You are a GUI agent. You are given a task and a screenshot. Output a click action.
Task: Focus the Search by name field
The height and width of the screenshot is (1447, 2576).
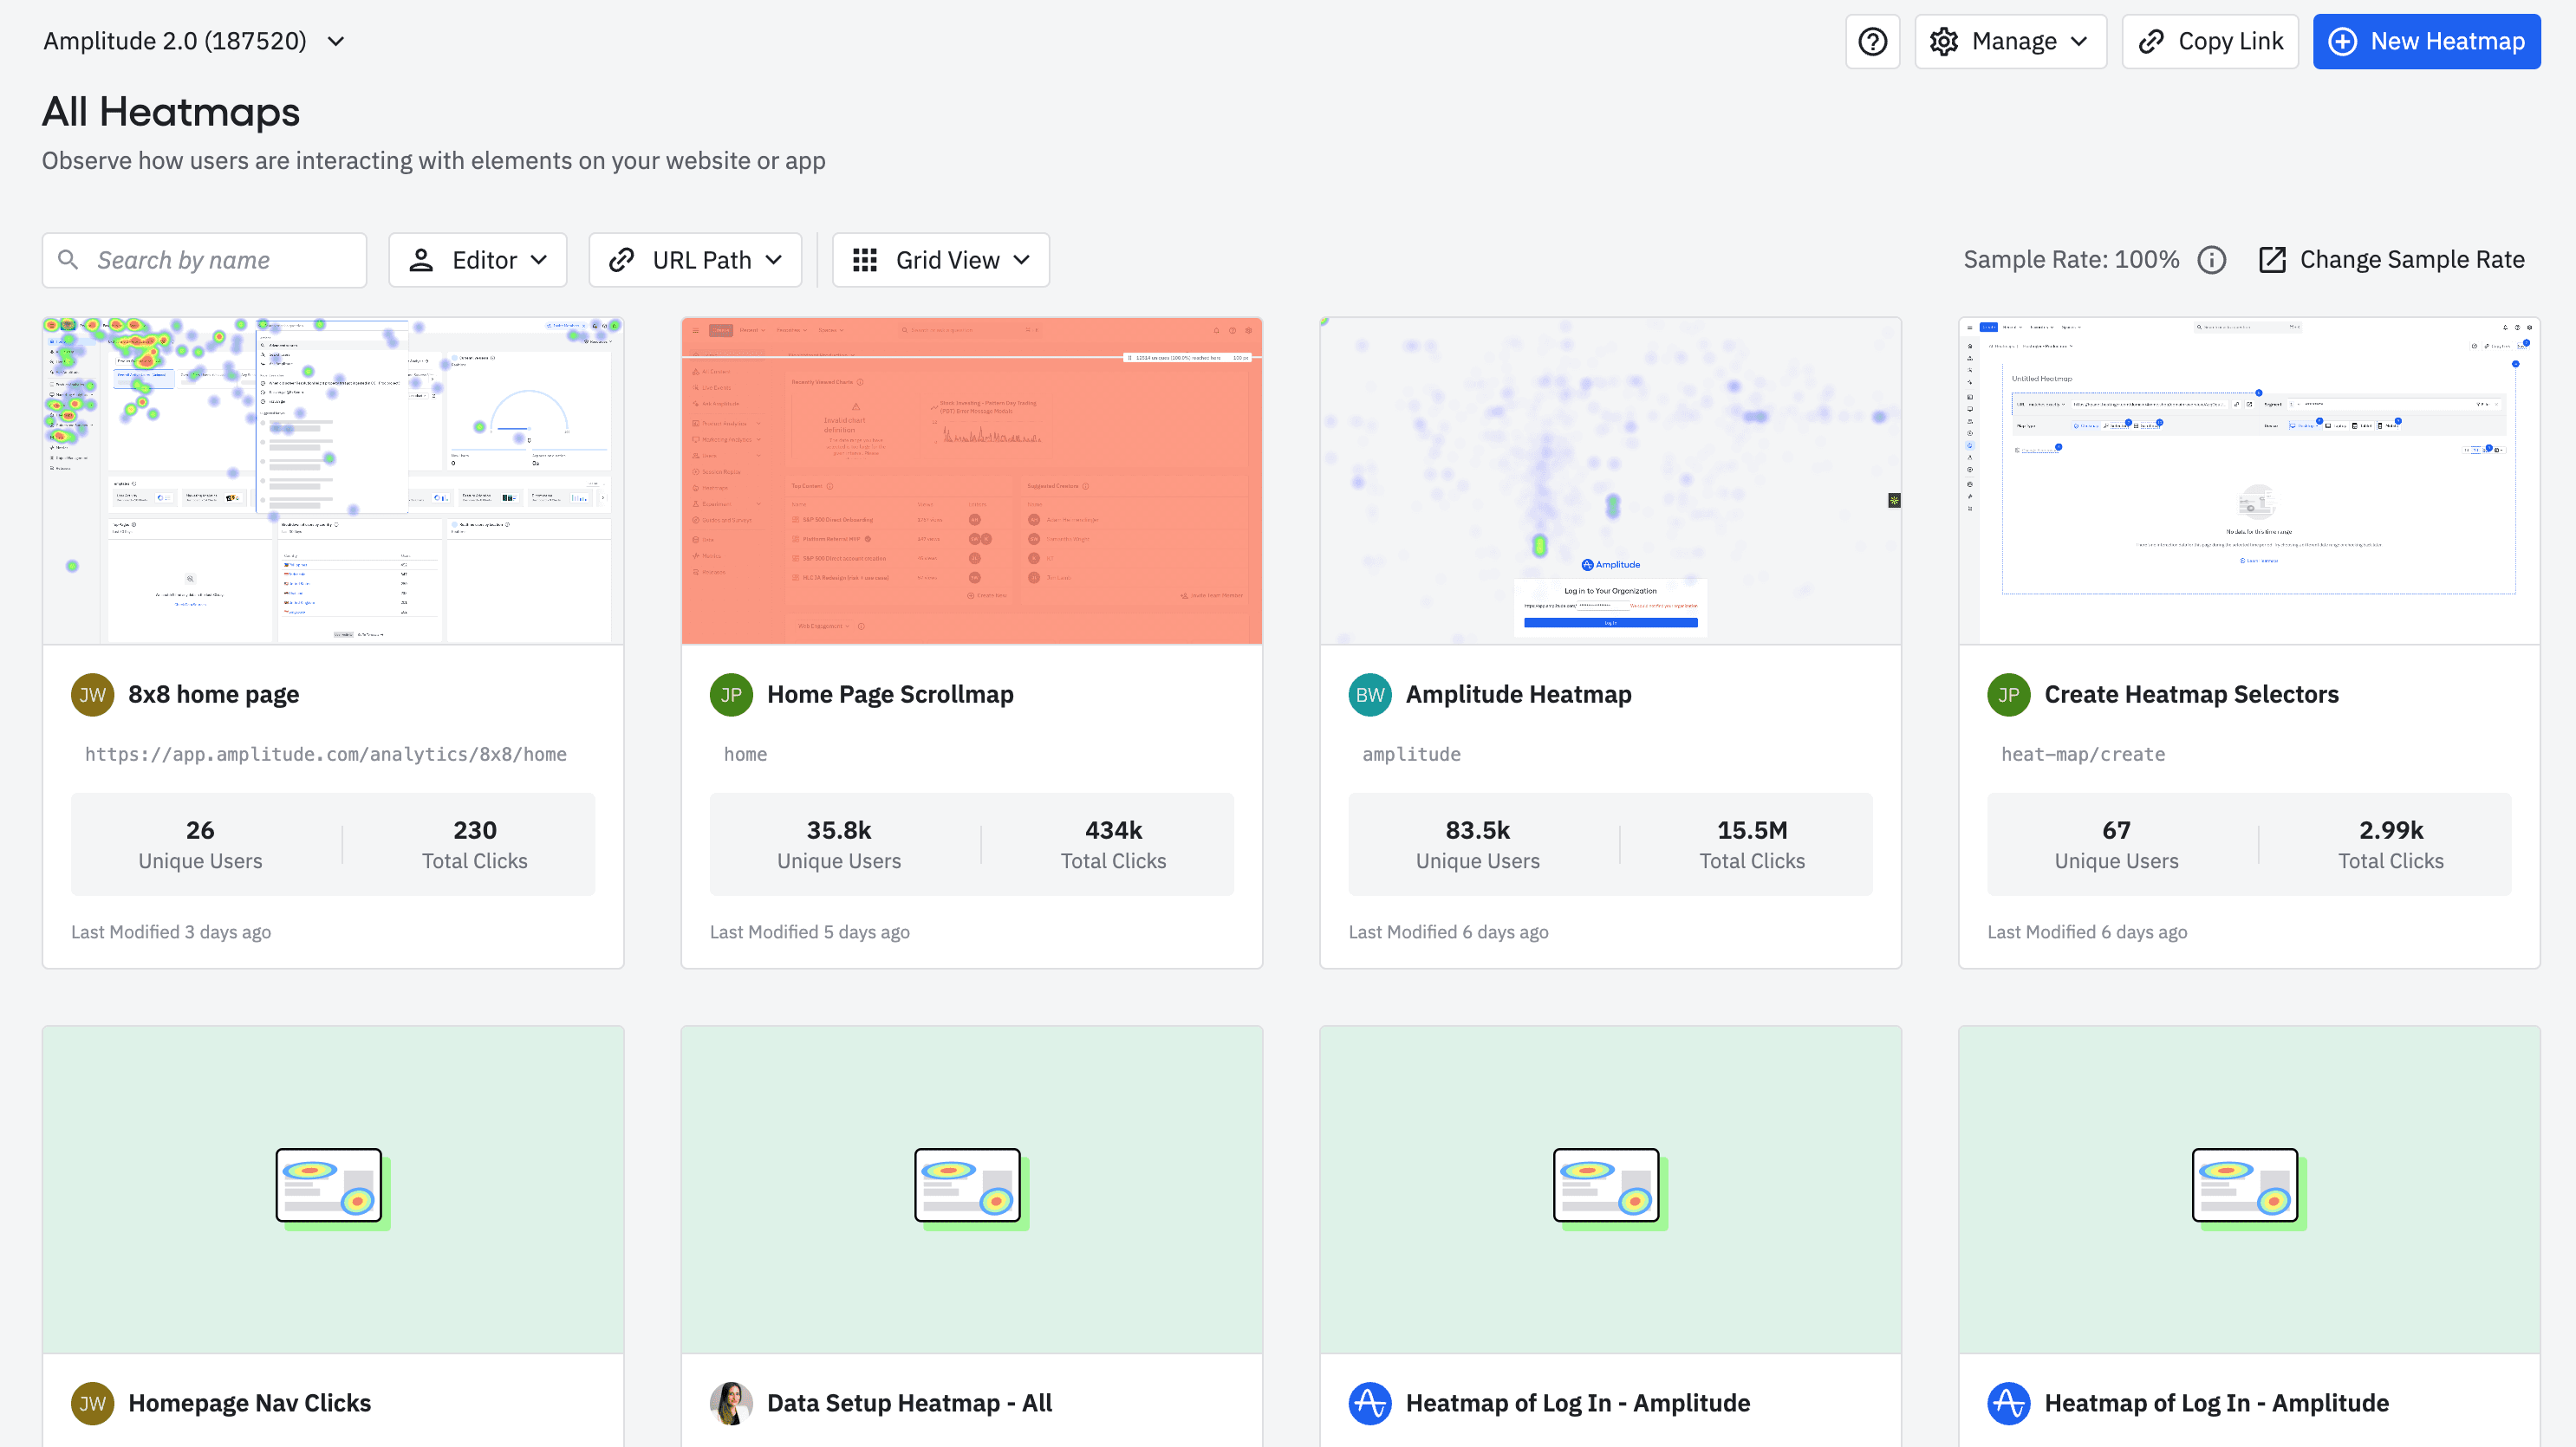[220, 260]
